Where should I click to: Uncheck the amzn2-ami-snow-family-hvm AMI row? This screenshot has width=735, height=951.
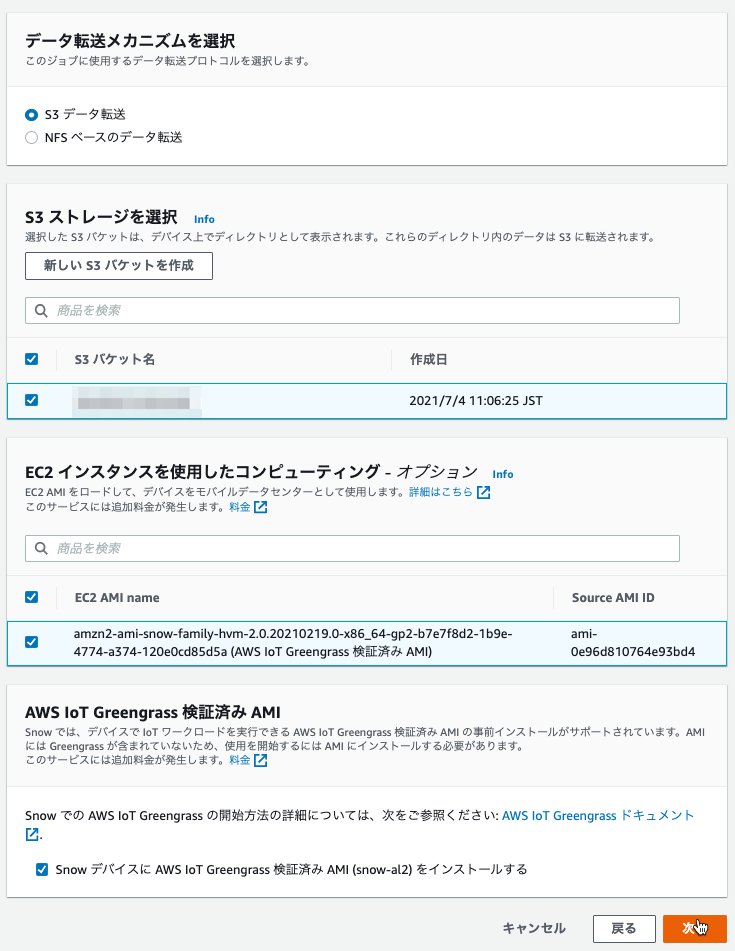[32, 642]
